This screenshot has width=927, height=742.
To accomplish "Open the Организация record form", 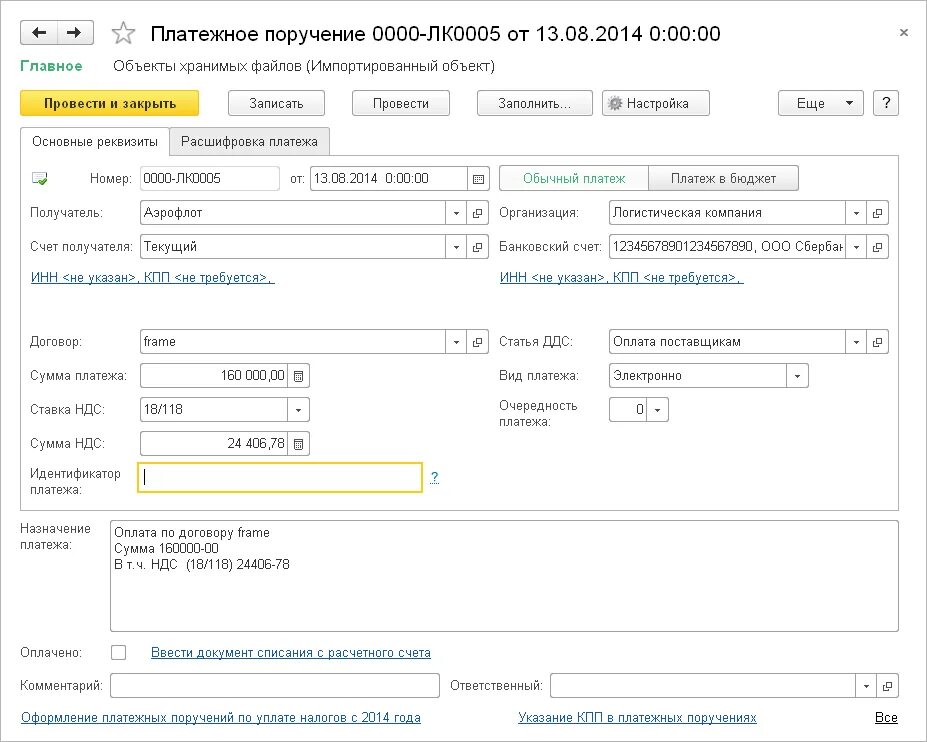I will 878,213.
